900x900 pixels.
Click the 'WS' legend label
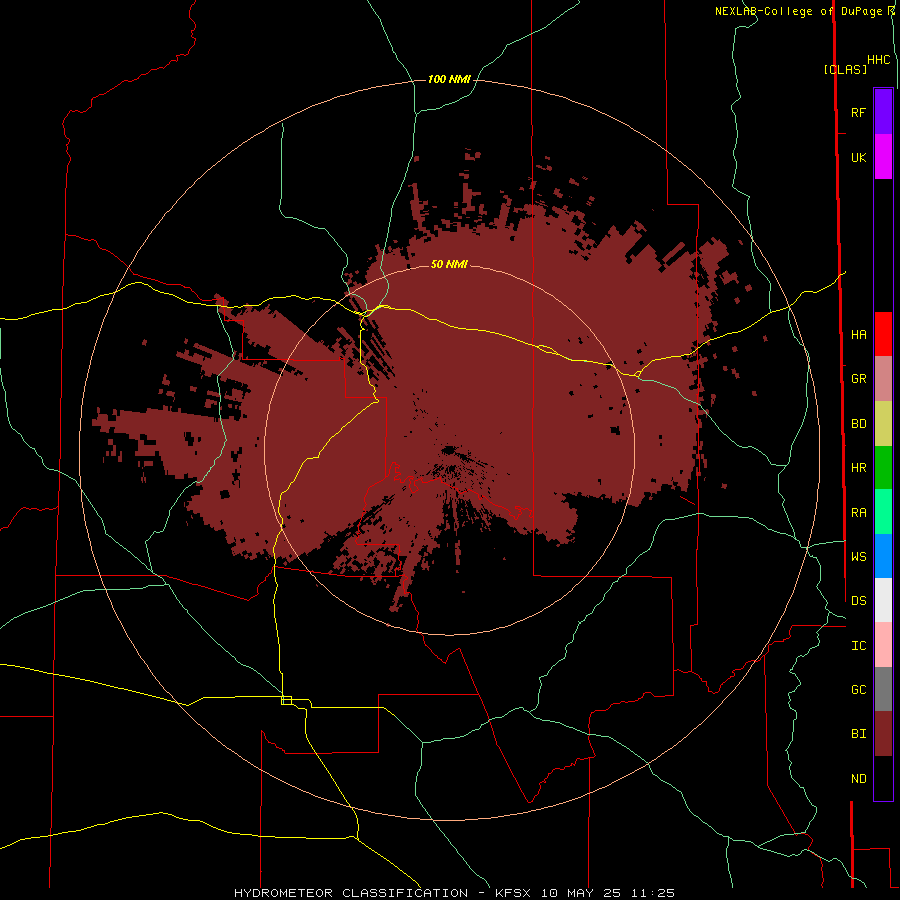pyautogui.click(x=858, y=556)
